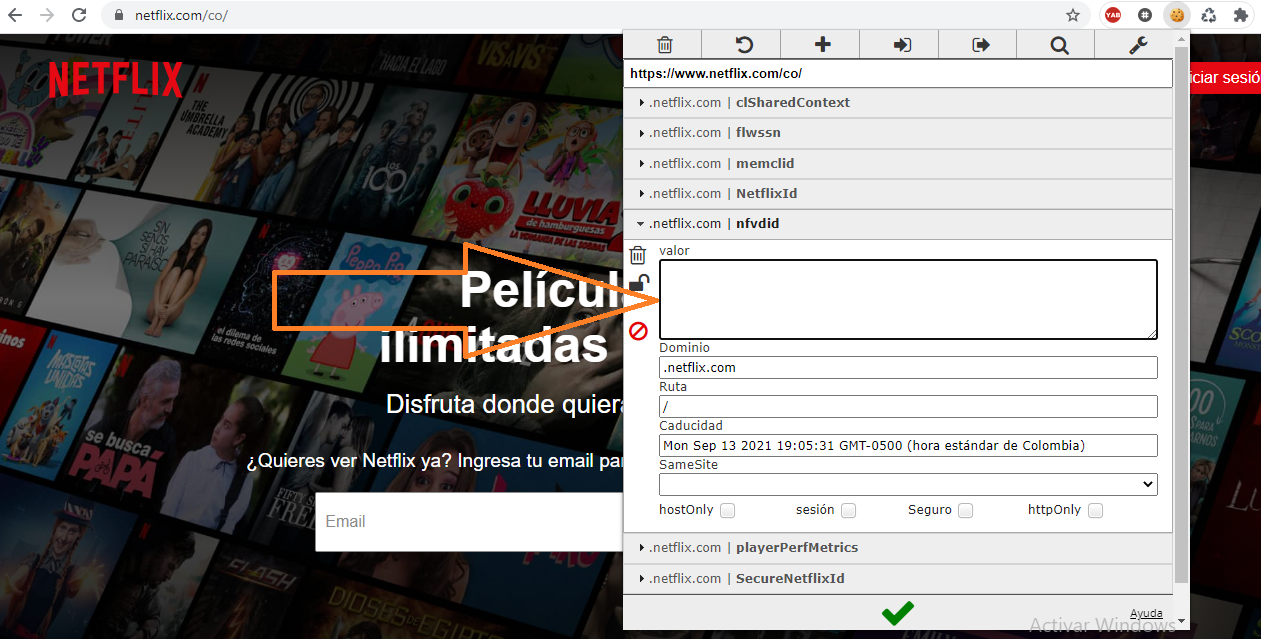
Task: Go back in browser
Action: tap(16, 15)
